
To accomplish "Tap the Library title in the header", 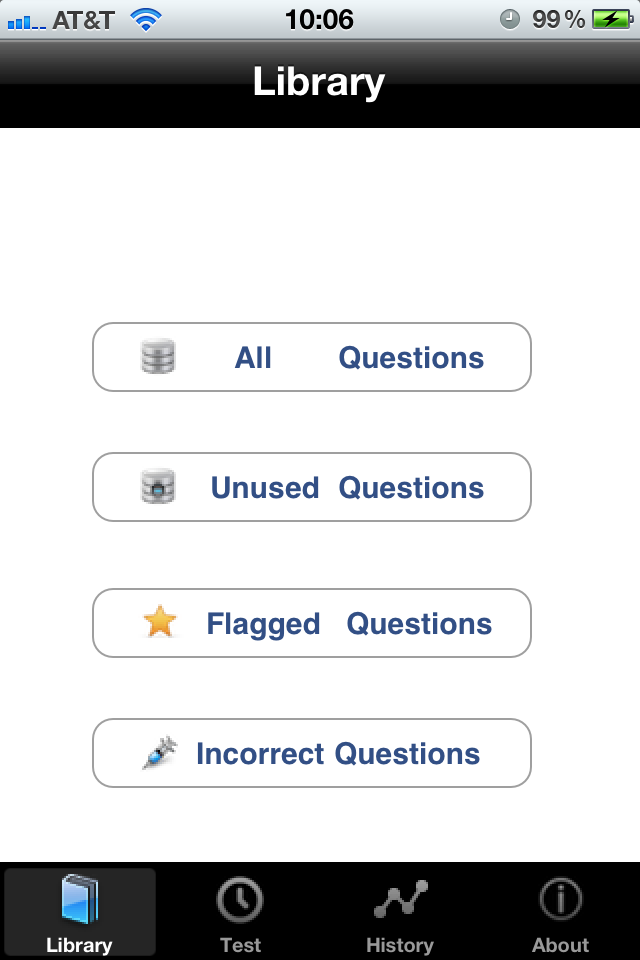I will (x=319, y=82).
